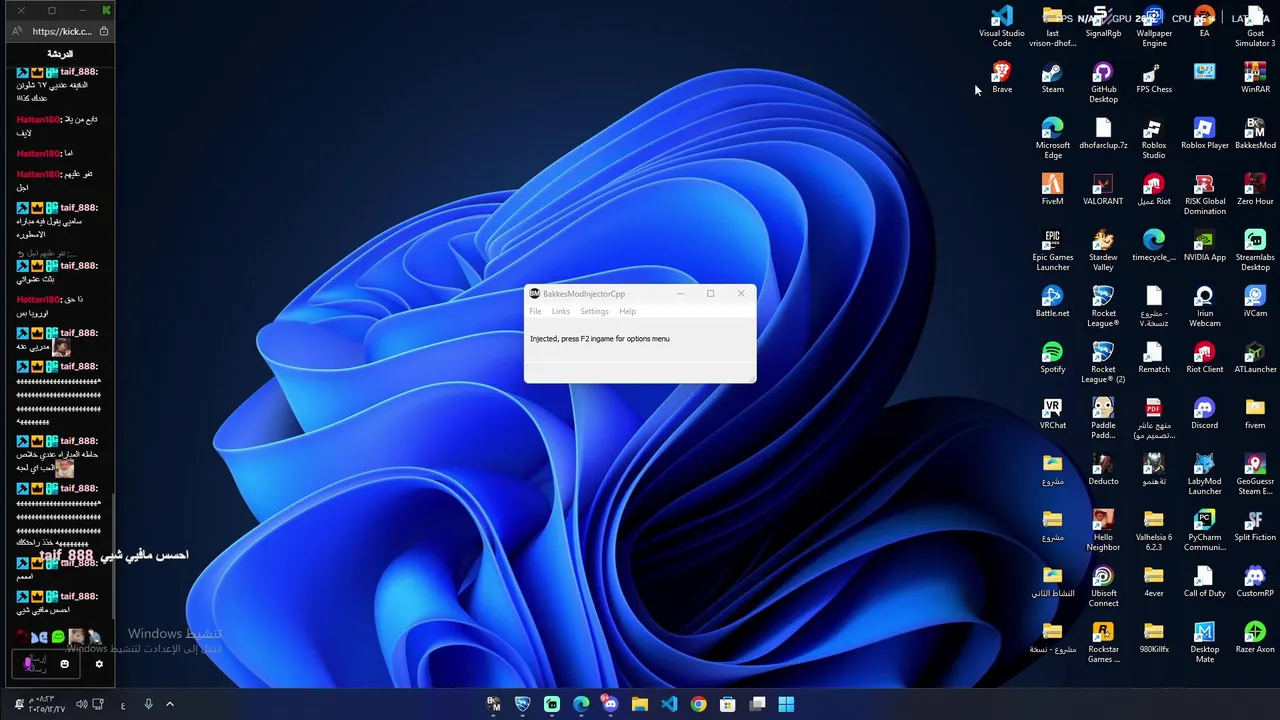Select the Epic Games Launcher icon
The width and height of the screenshot is (1280, 720).
(x=1053, y=250)
